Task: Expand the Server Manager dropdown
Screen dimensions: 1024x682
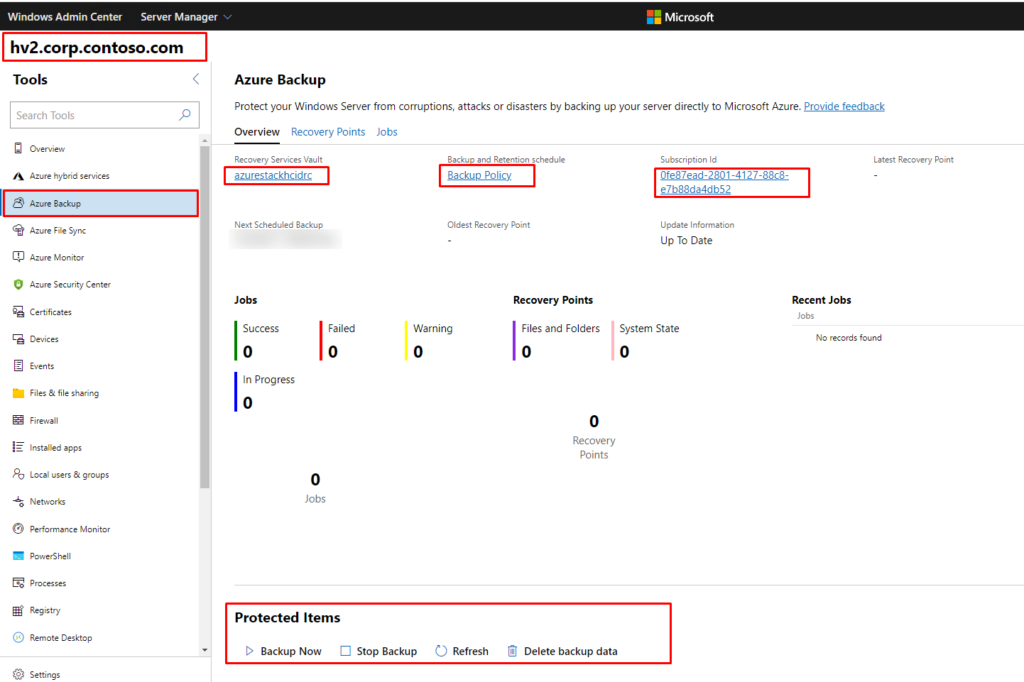Action: (x=186, y=17)
